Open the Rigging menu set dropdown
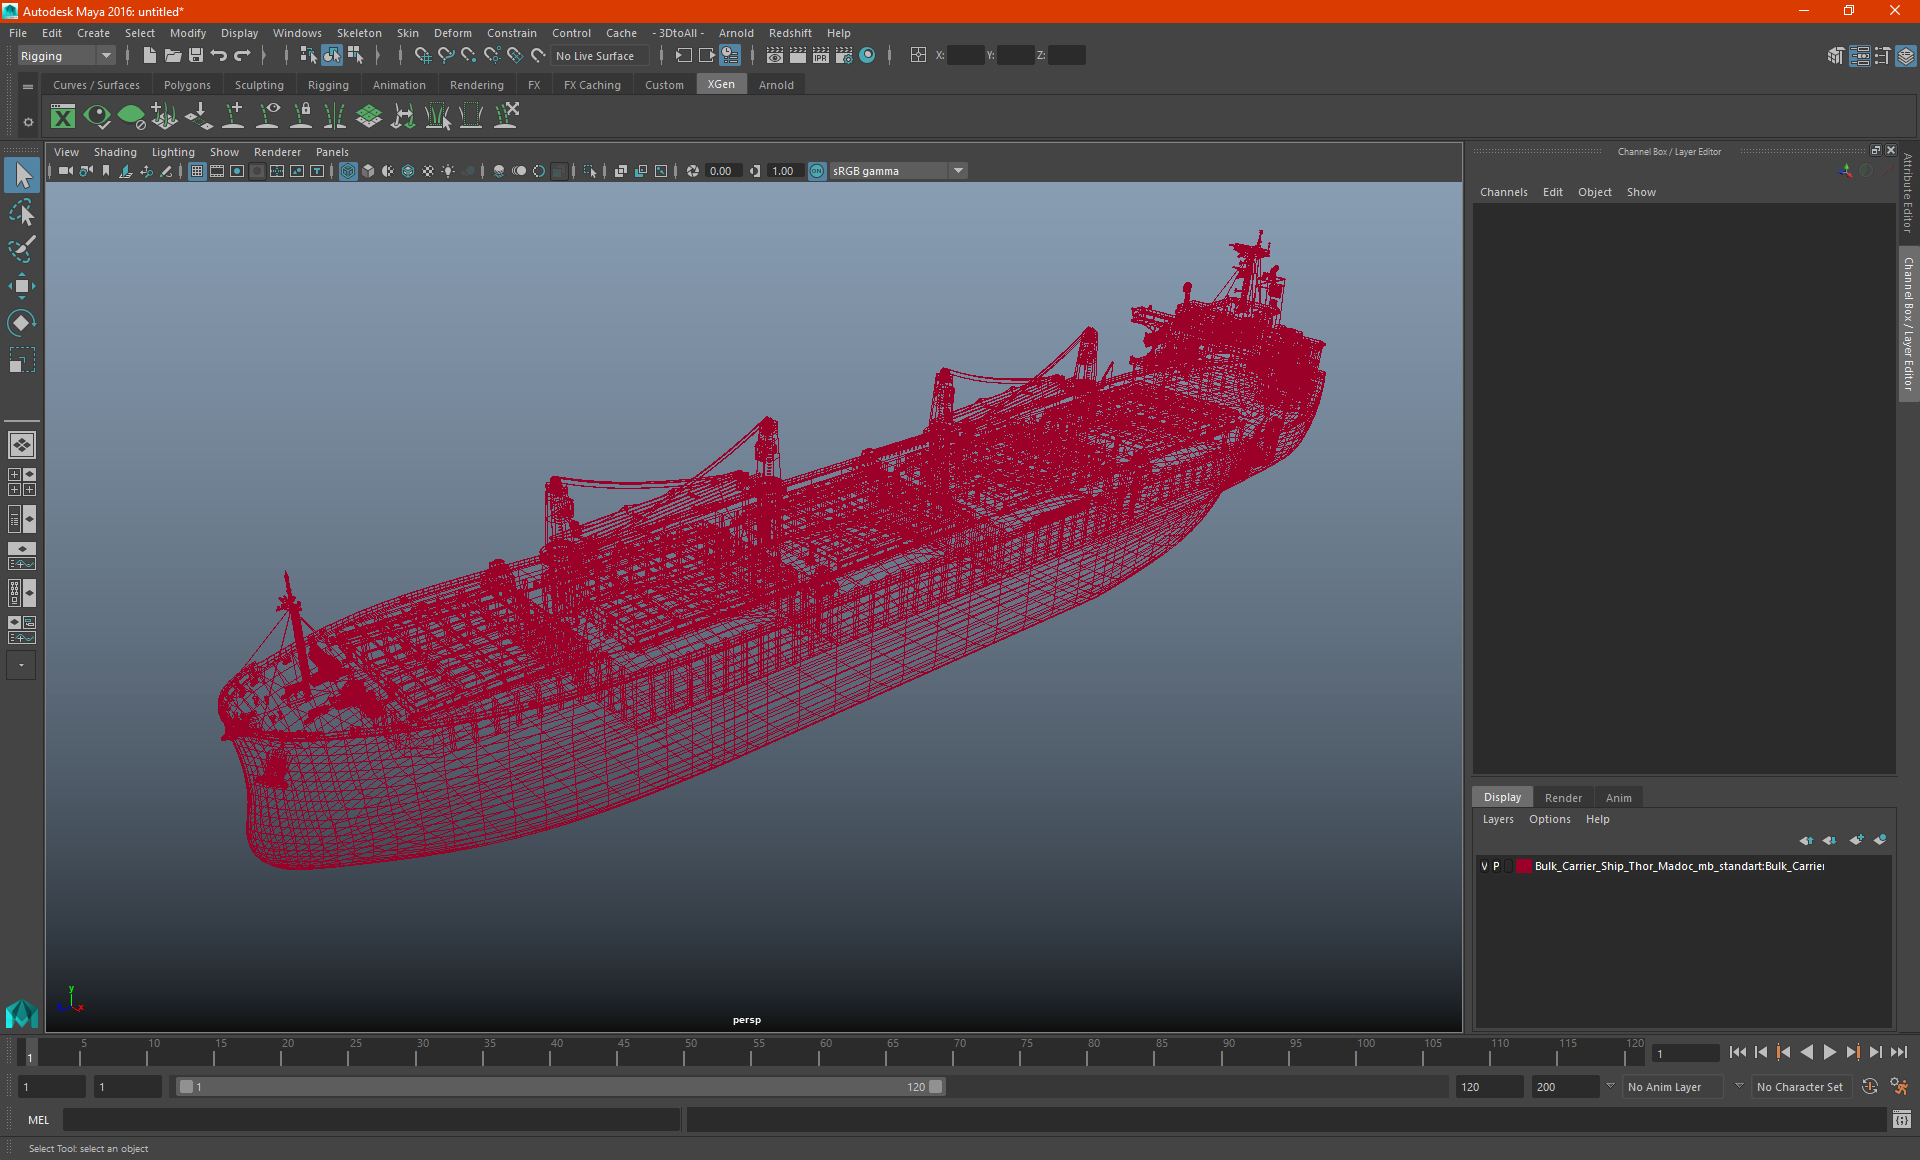Screen dimensions: 1920x1160 click(66, 56)
